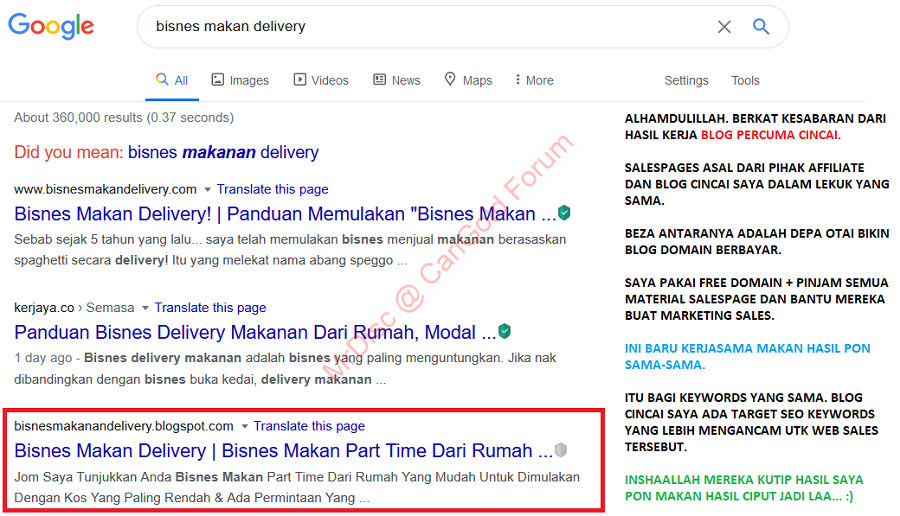Click green shield icon beside kerjaya.co result title

point(505,331)
